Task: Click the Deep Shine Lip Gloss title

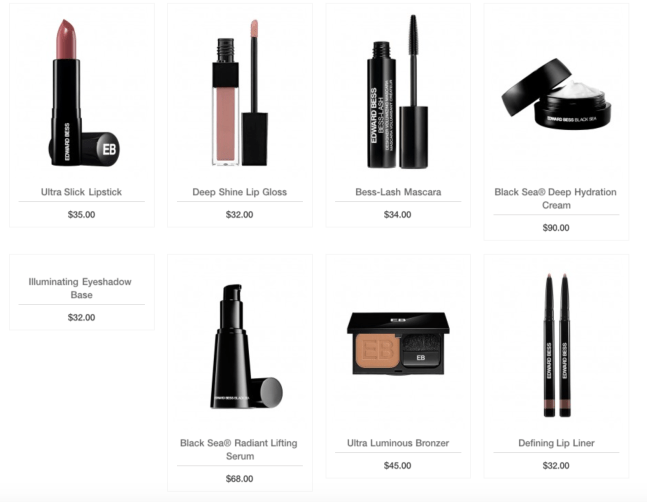Action: (x=240, y=192)
